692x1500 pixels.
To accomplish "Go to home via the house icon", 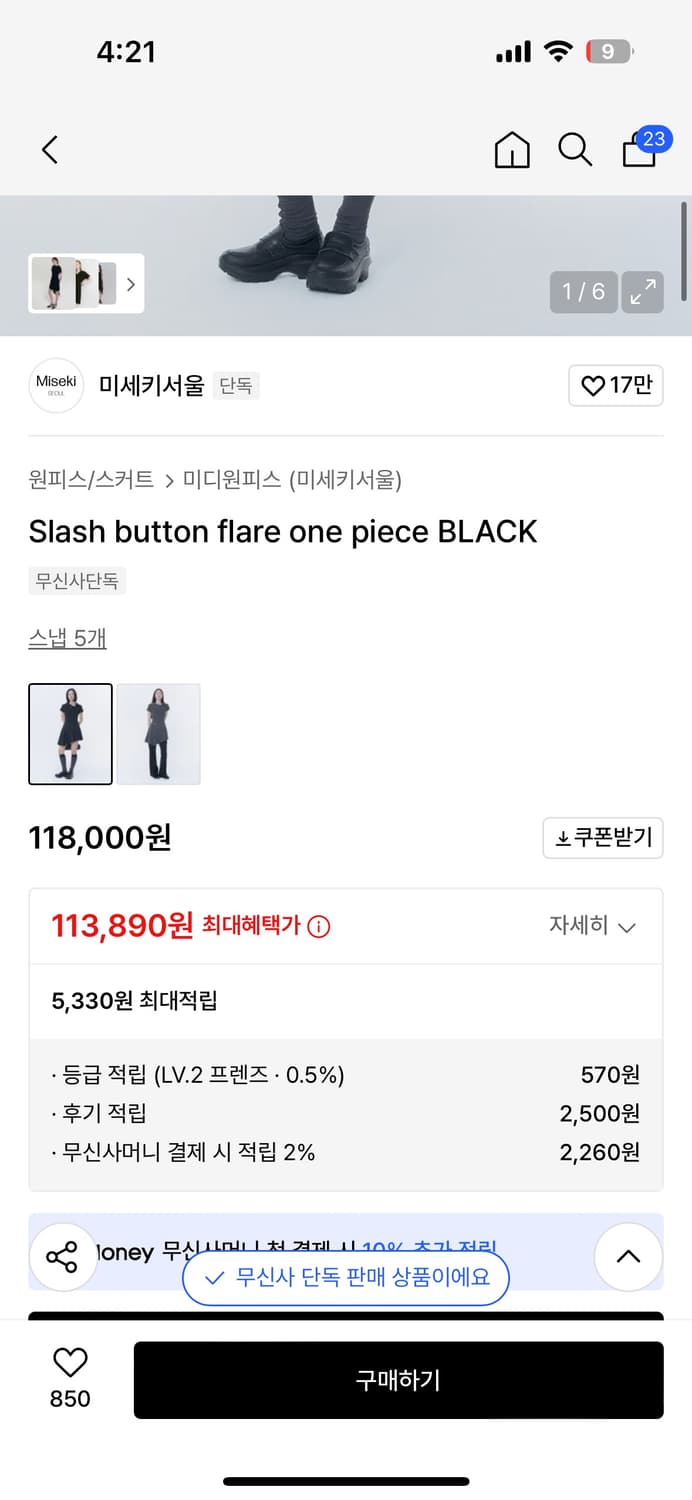I will pyautogui.click(x=512, y=149).
